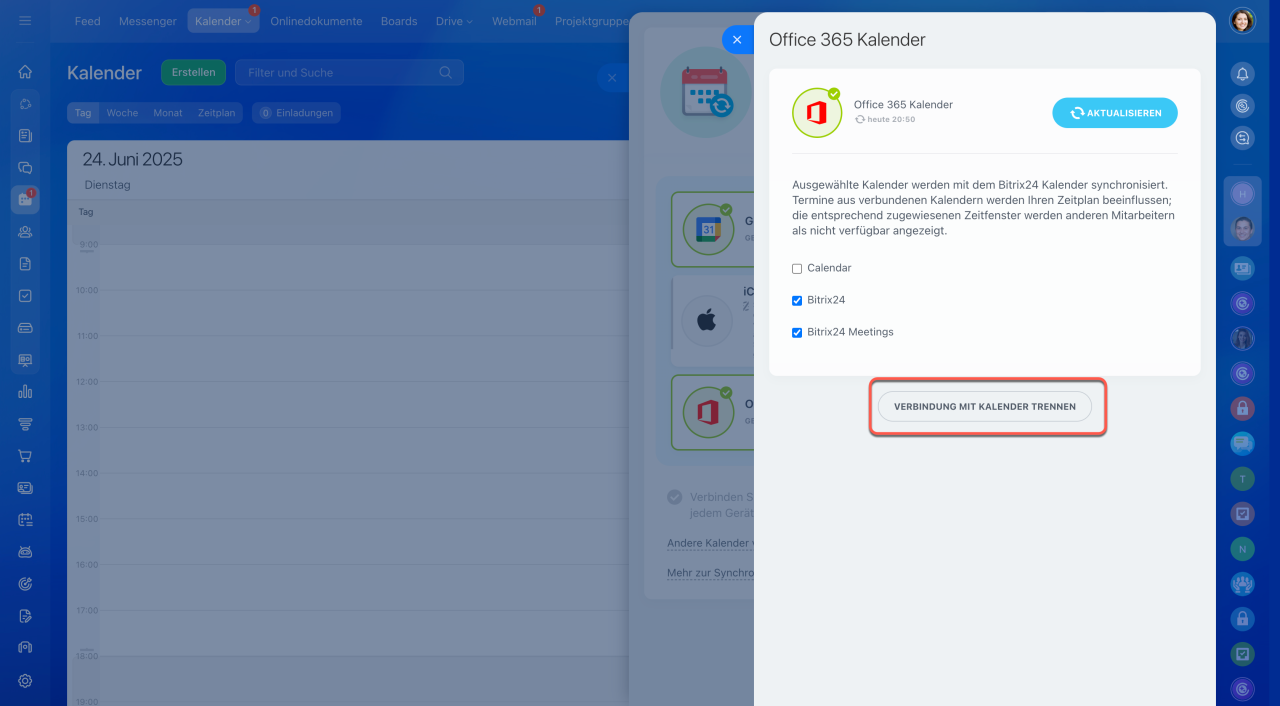1280x706 pixels.
Task: Expand the Drive menu dropdown
Action: (469, 22)
